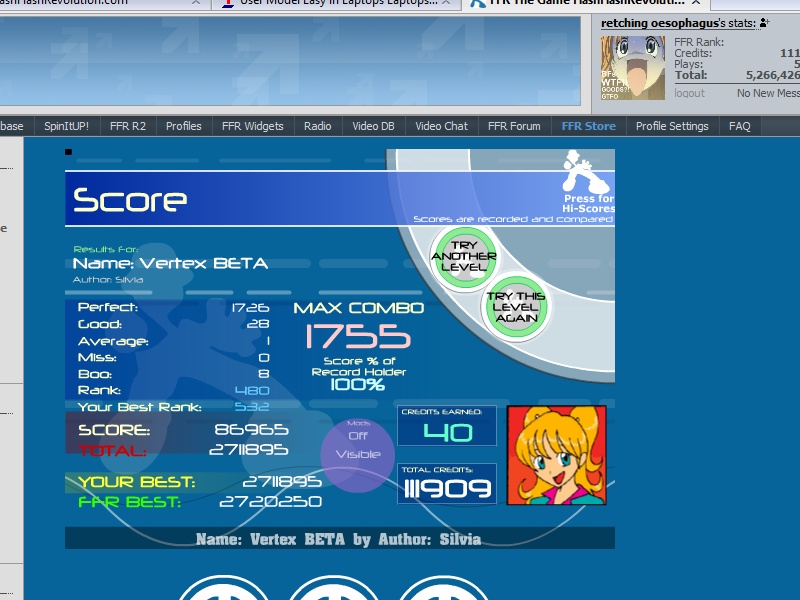Click the user avatar picture
The height and width of the screenshot is (600, 800).
point(633,67)
